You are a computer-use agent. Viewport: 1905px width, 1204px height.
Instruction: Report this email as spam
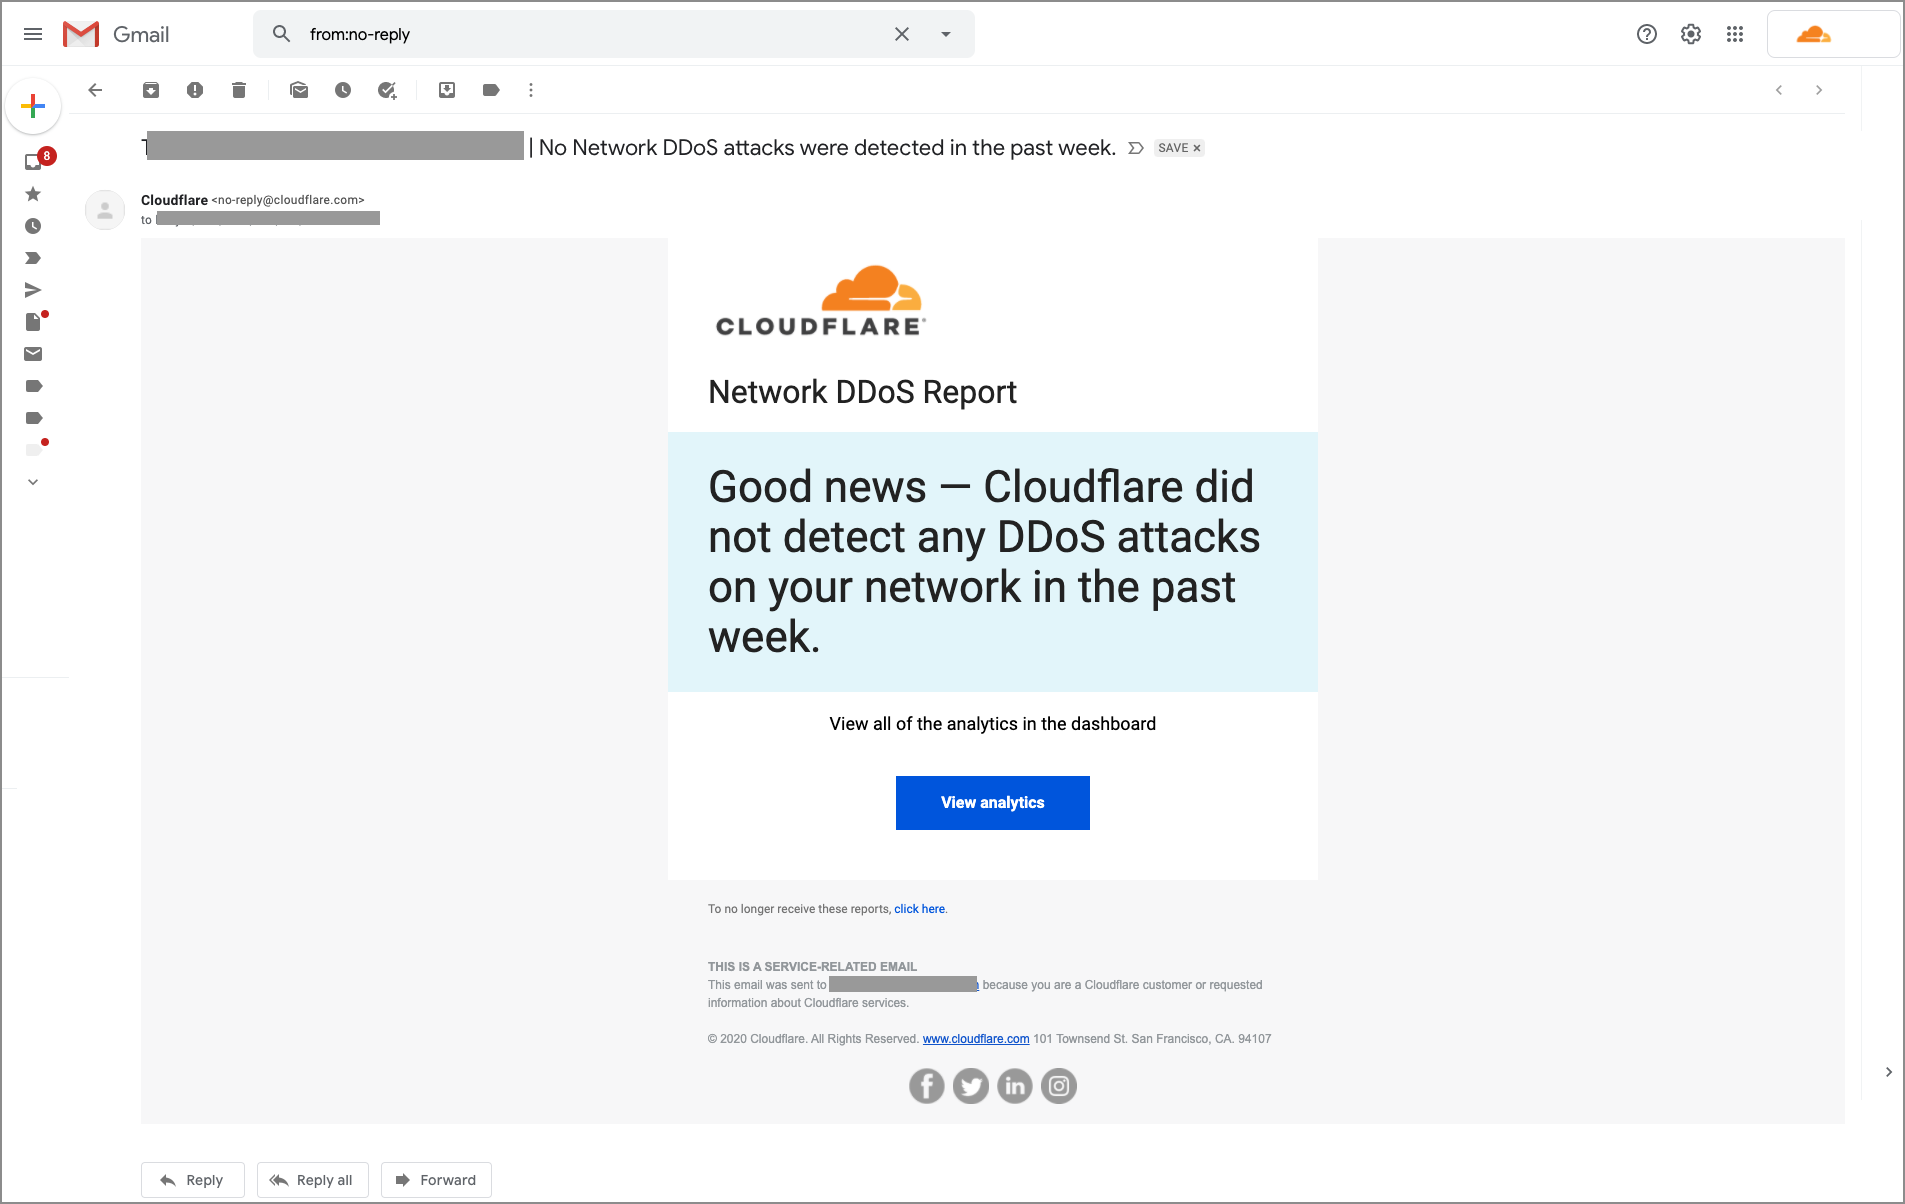click(x=195, y=90)
